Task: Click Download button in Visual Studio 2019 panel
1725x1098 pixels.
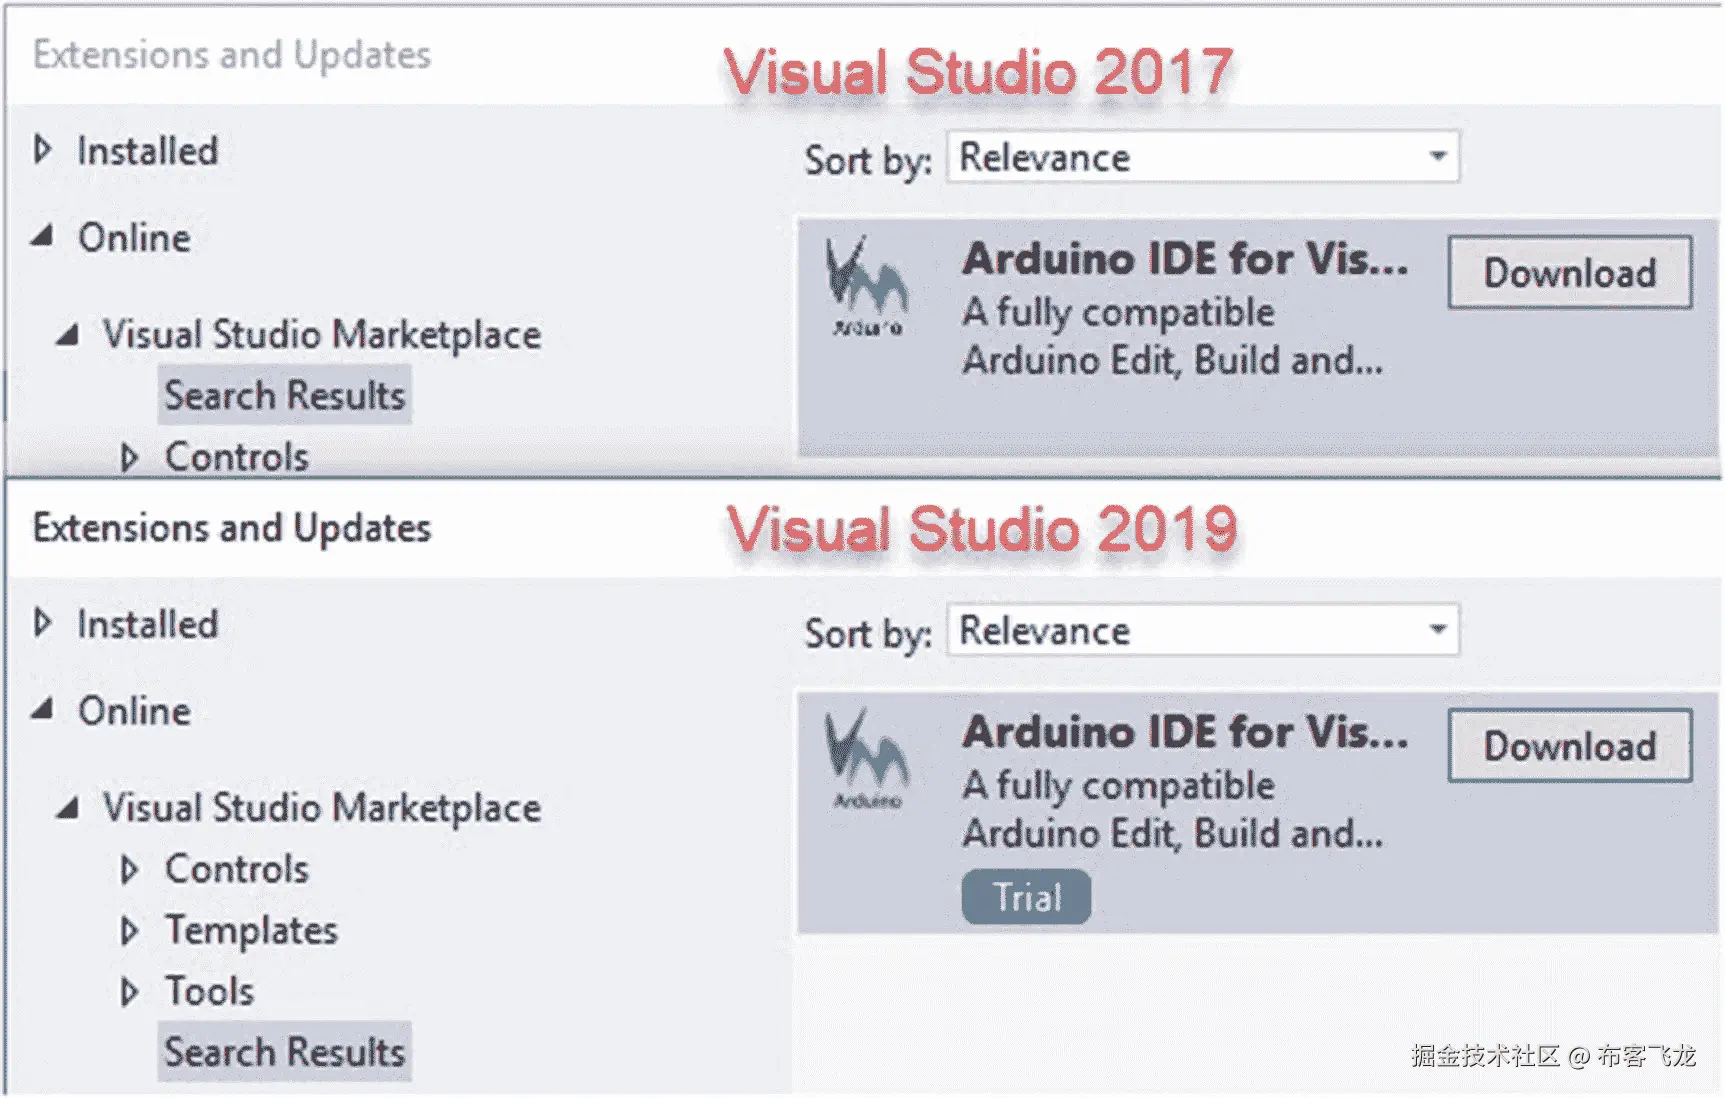Action: tap(1569, 746)
